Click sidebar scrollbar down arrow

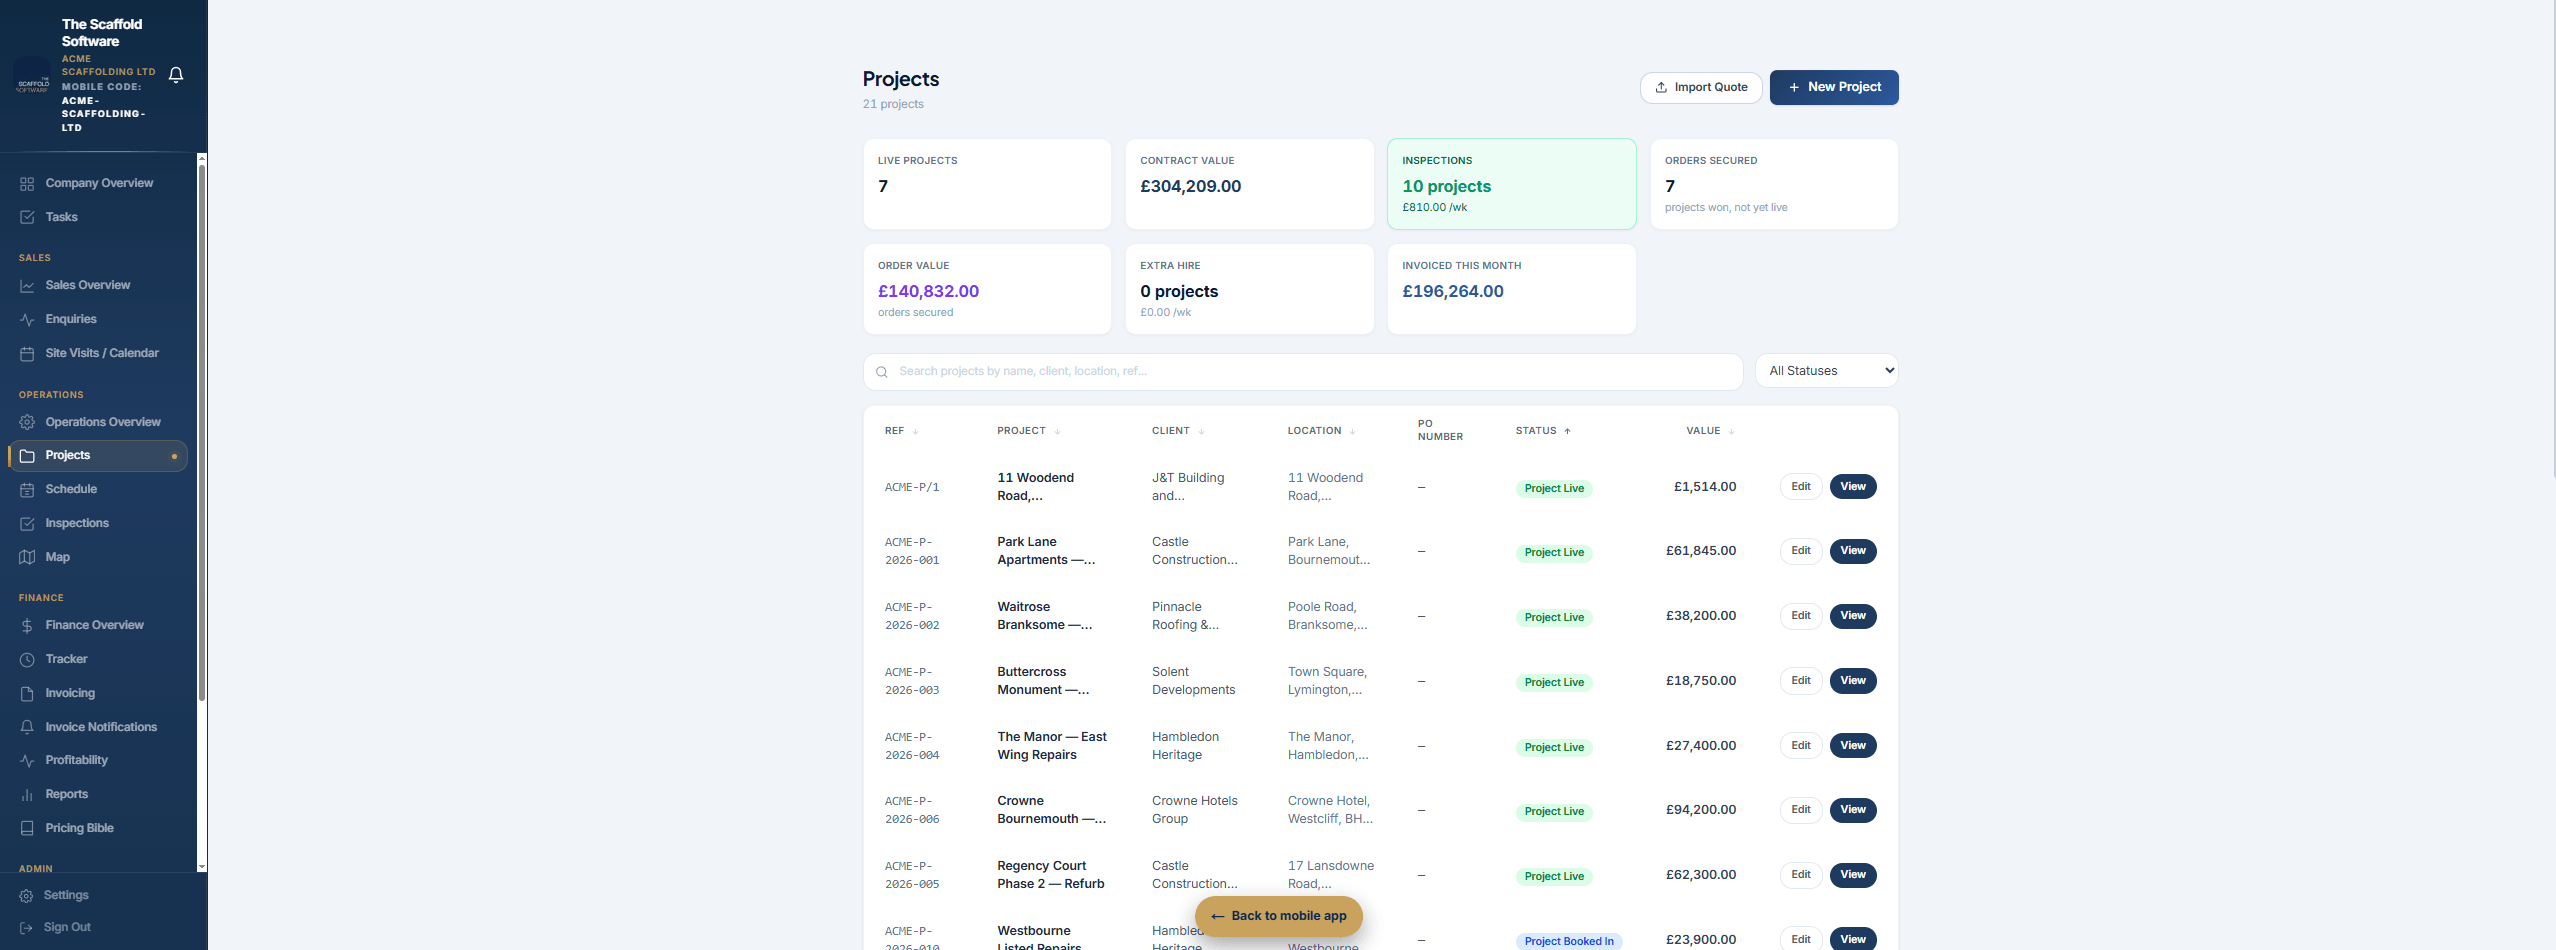pos(202,867)
